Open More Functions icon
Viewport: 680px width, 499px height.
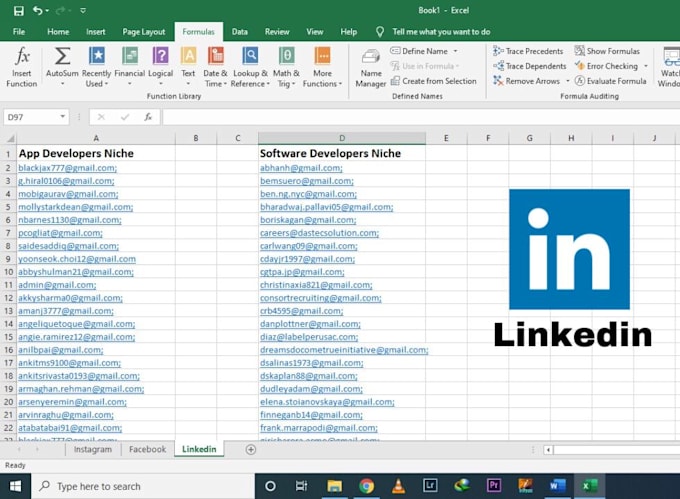[x=322, y=56]
